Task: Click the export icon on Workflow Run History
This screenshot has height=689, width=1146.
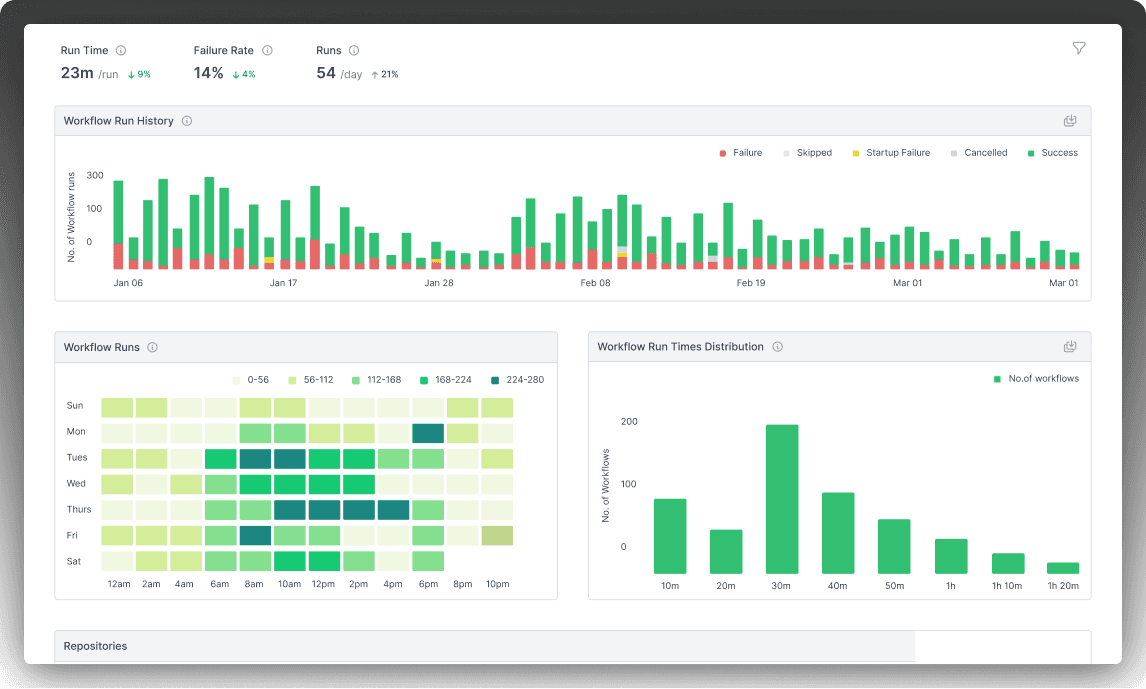Action: click(x=1070, y=120)
